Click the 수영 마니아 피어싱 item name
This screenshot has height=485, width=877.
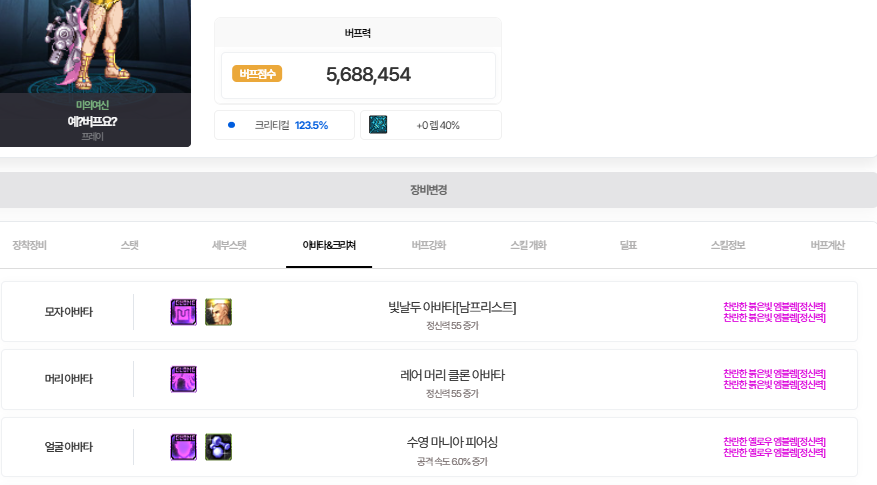coord(452,442)
